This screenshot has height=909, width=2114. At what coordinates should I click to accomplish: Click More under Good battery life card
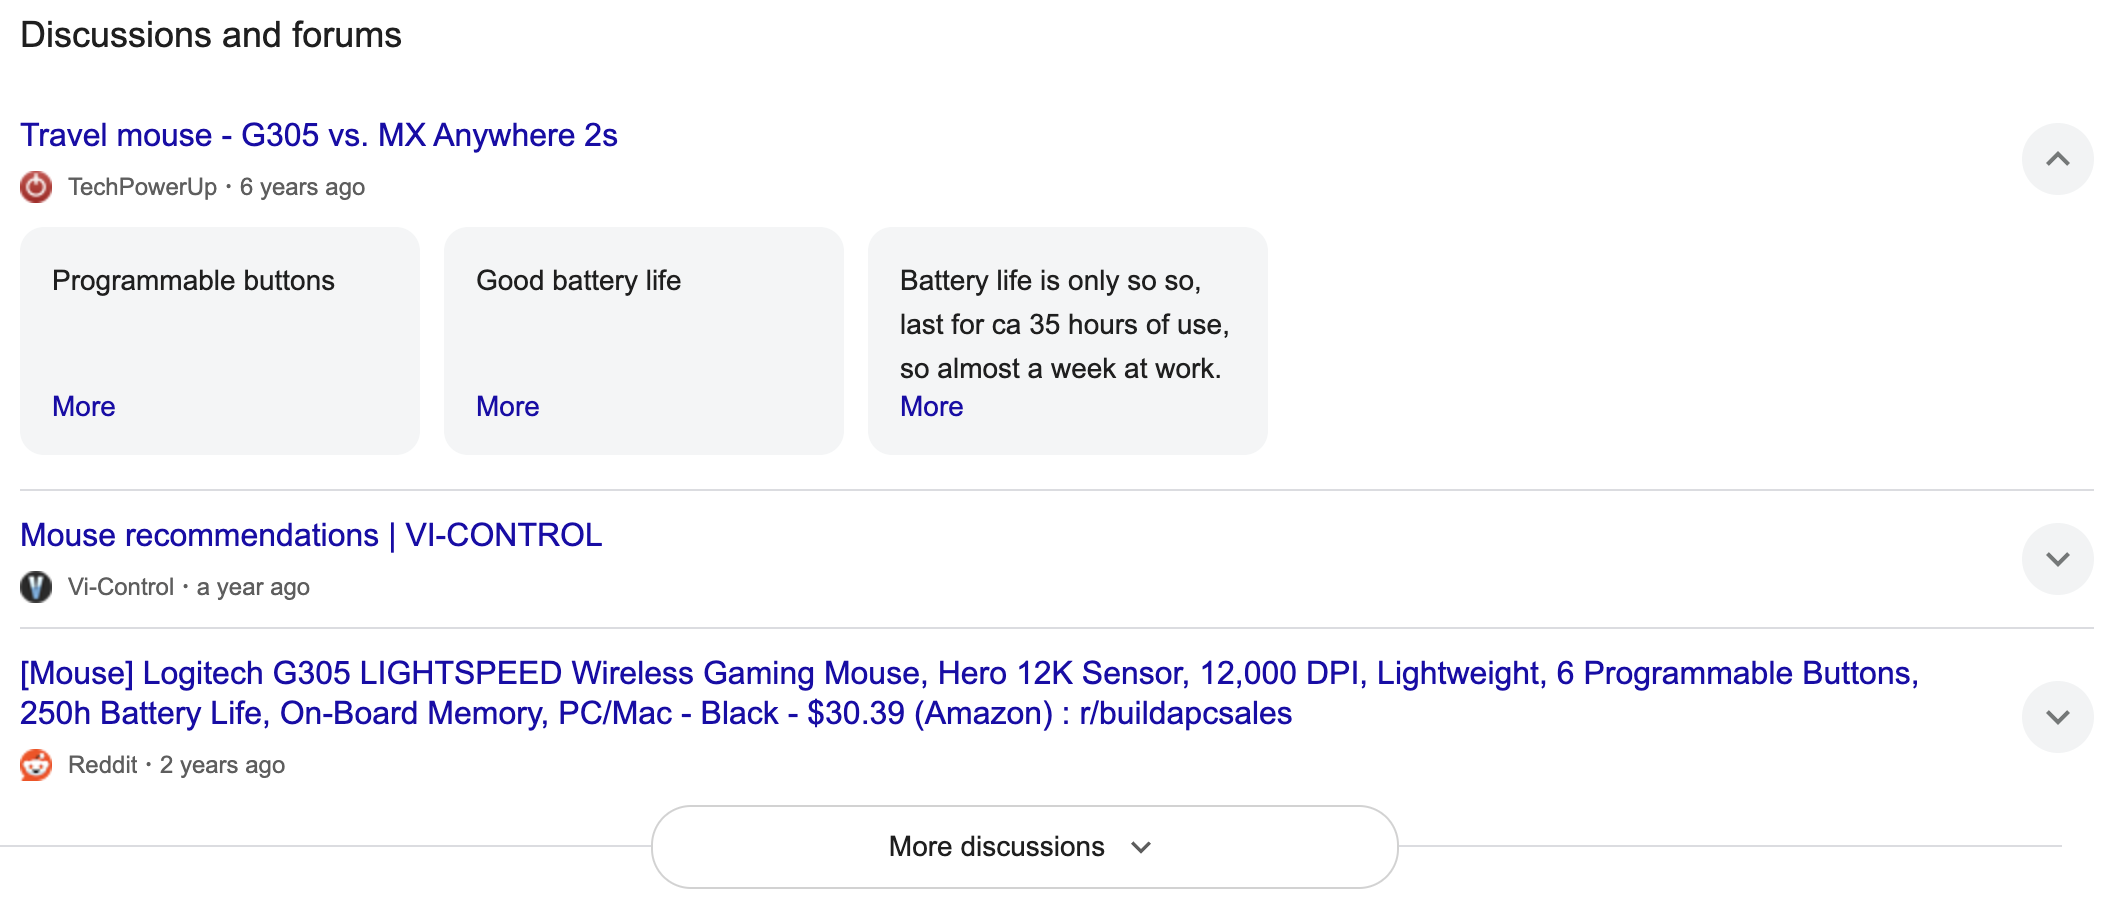pyautogui.click(x=507, y=406)
